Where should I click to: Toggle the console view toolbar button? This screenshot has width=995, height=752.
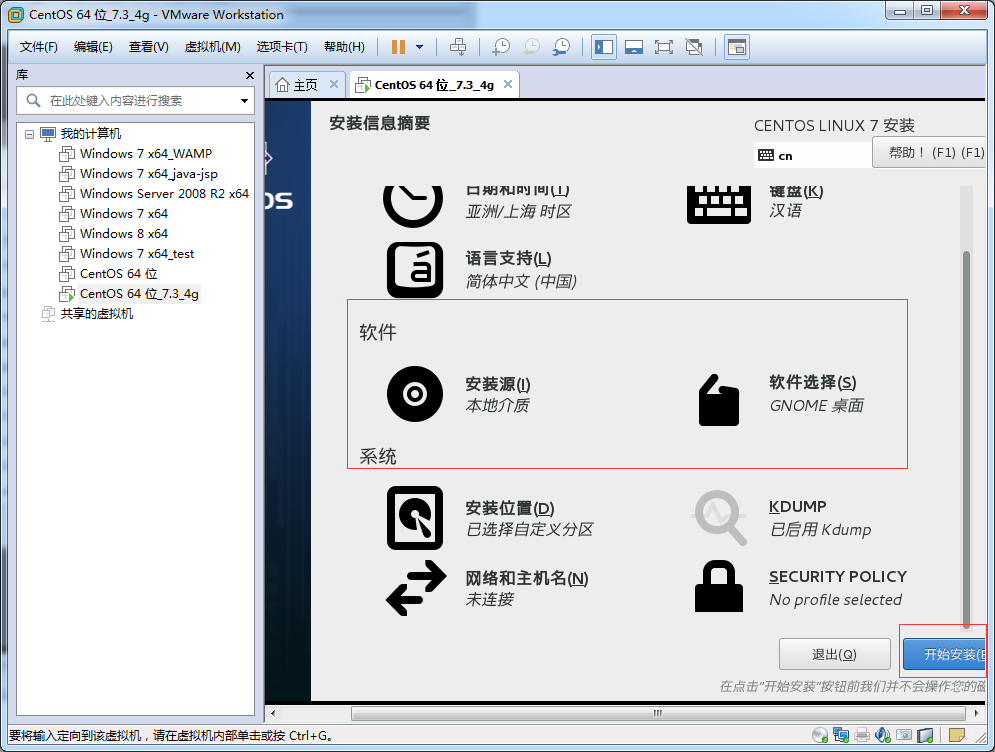pyautogui.click(x=737, y=47)
